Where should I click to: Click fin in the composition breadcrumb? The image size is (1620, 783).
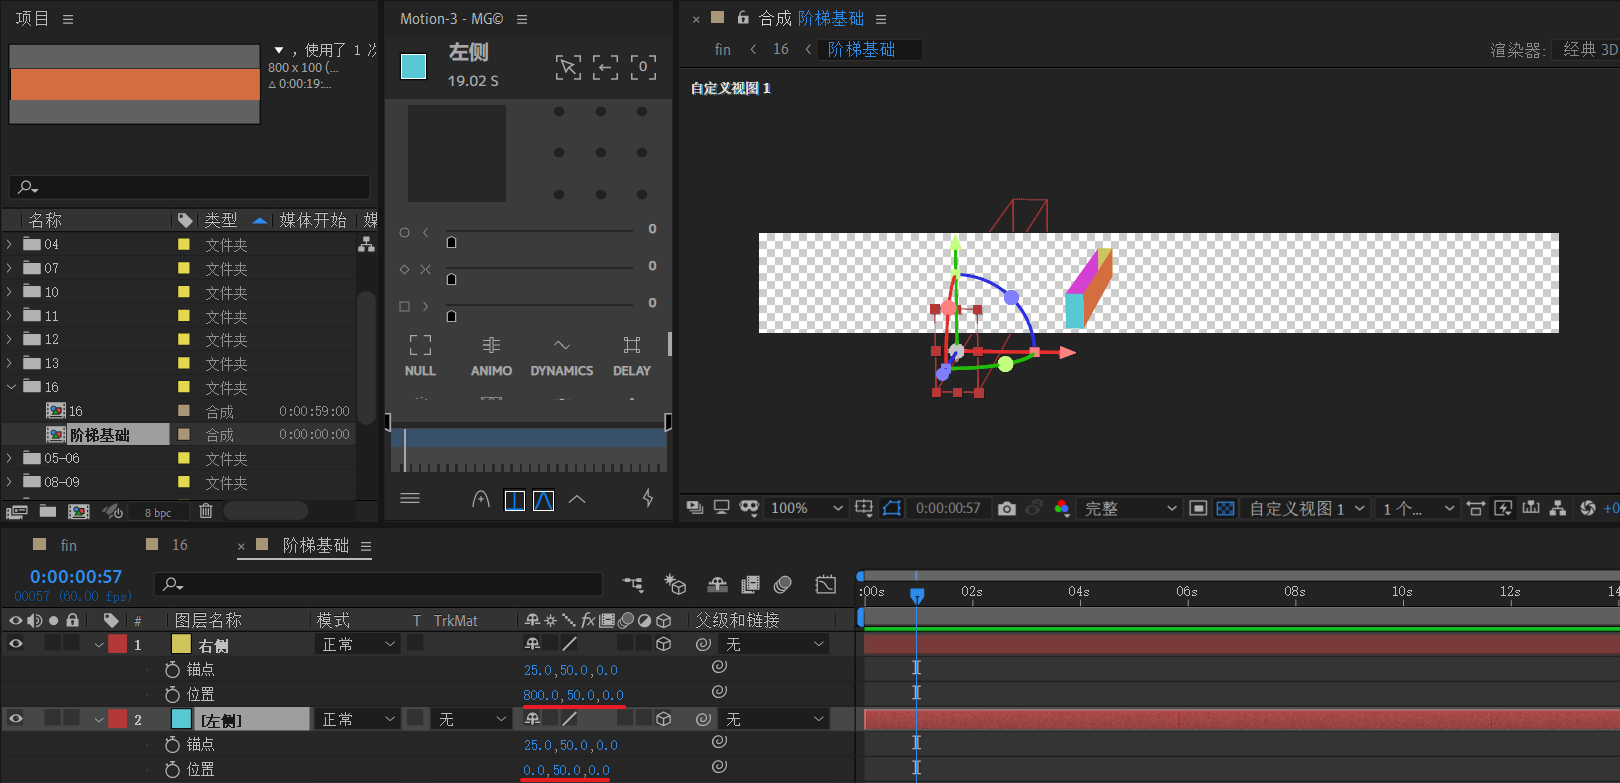tap(723, 49)
